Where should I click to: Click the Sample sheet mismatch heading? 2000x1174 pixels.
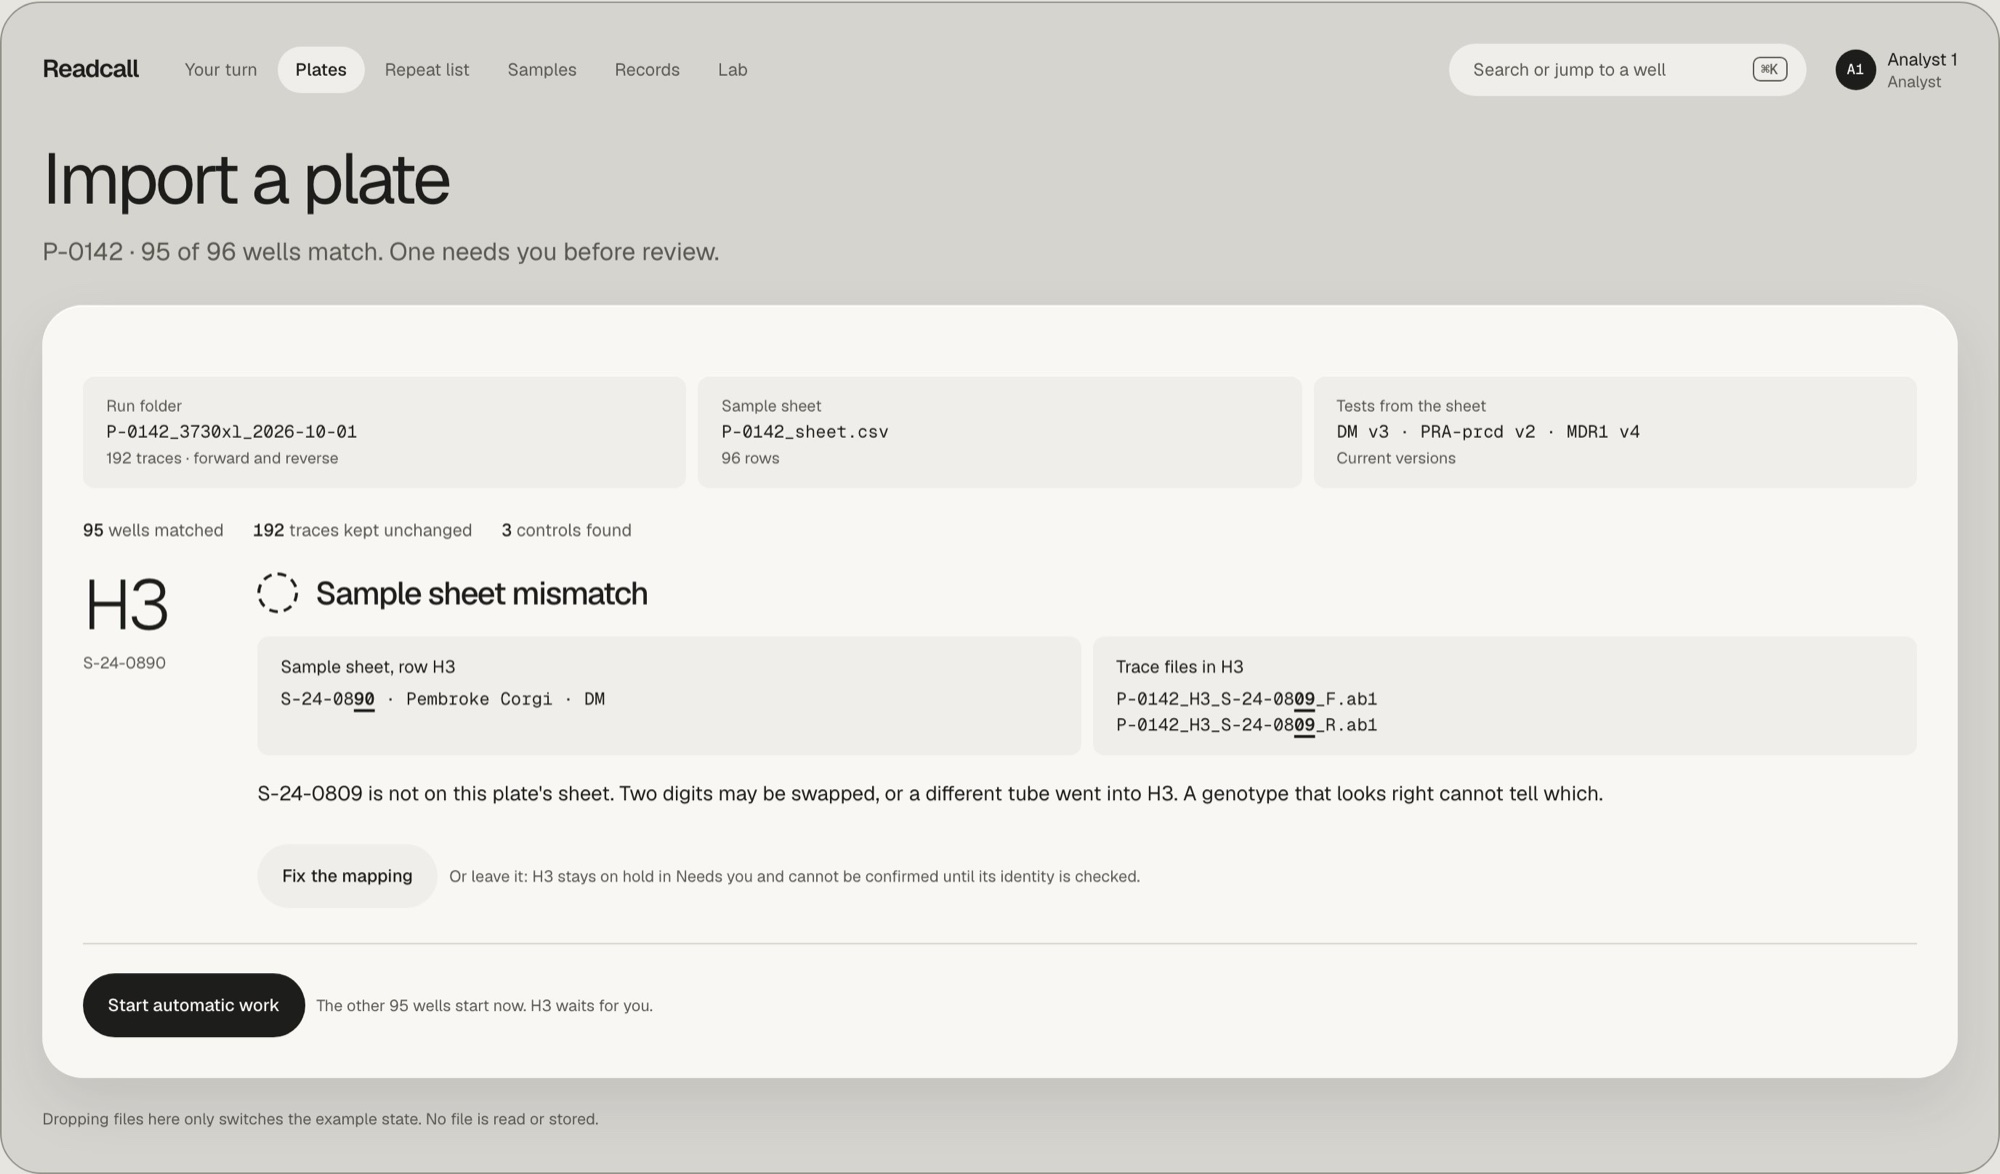pyautogui.click(x=481, y=593)
